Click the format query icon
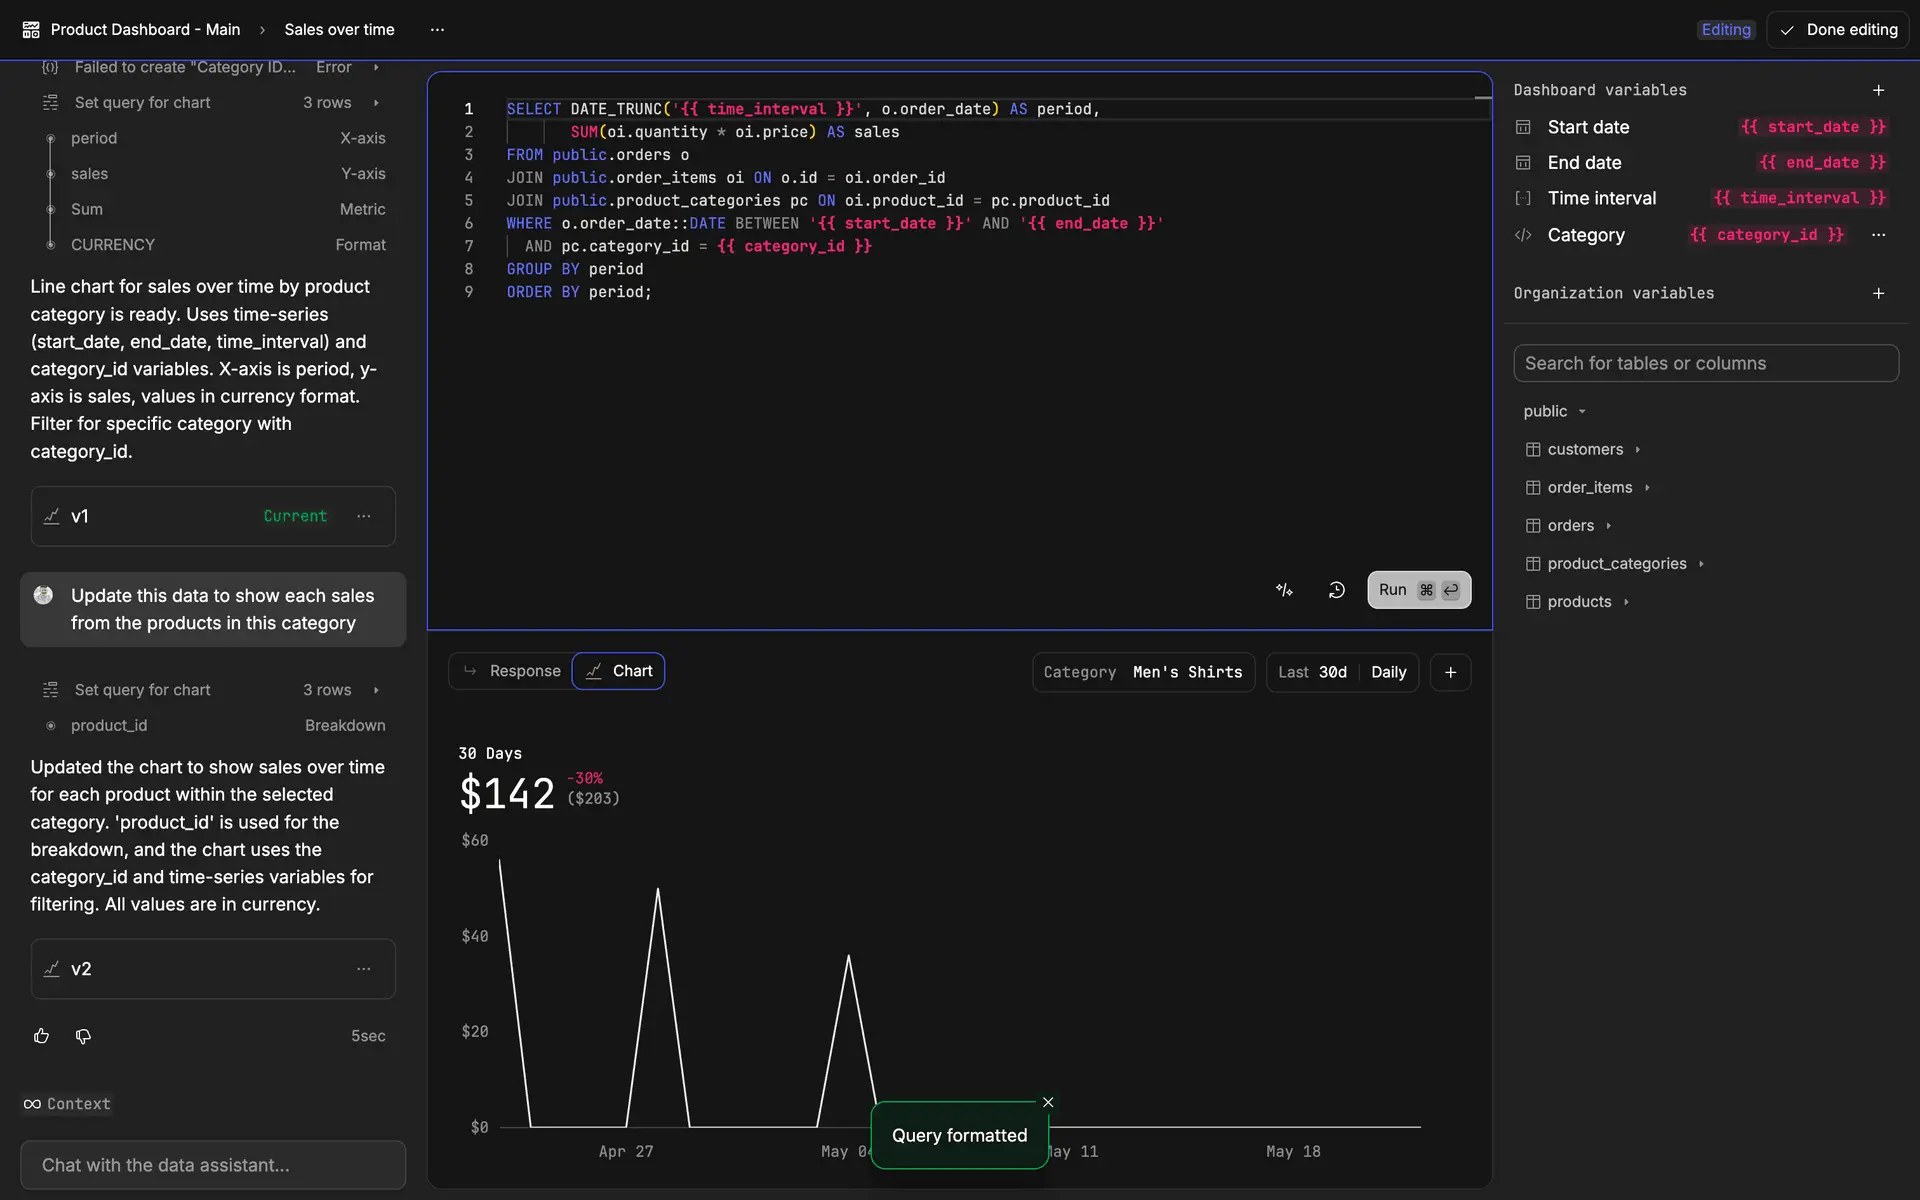 1285,590
